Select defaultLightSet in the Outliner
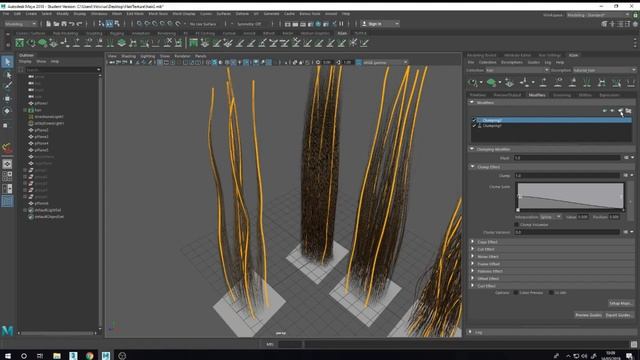Image resolution: width=640 pixels, height=360 pixels. tap(48, 210)
